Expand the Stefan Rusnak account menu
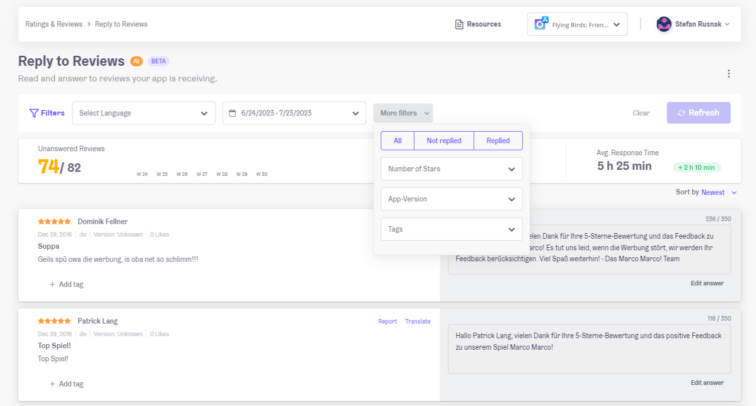The image size is (756, 406). (x=693, y=24)
